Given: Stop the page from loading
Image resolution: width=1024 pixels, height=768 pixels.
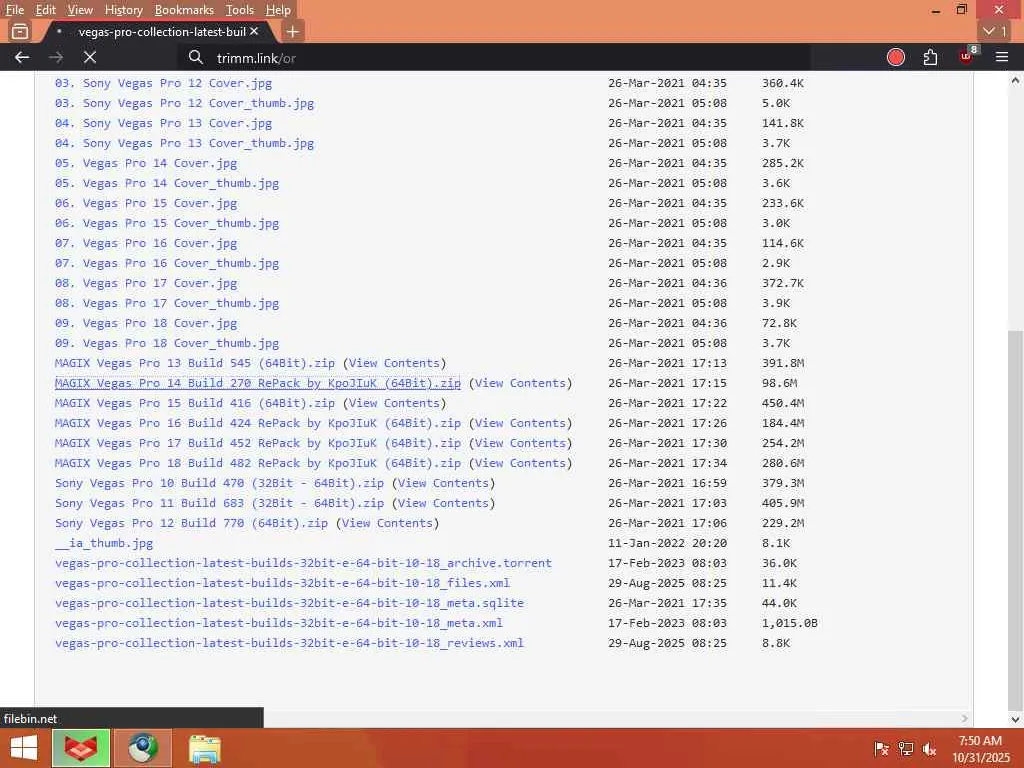Looking at the screenshot, I should coord(90,57).
